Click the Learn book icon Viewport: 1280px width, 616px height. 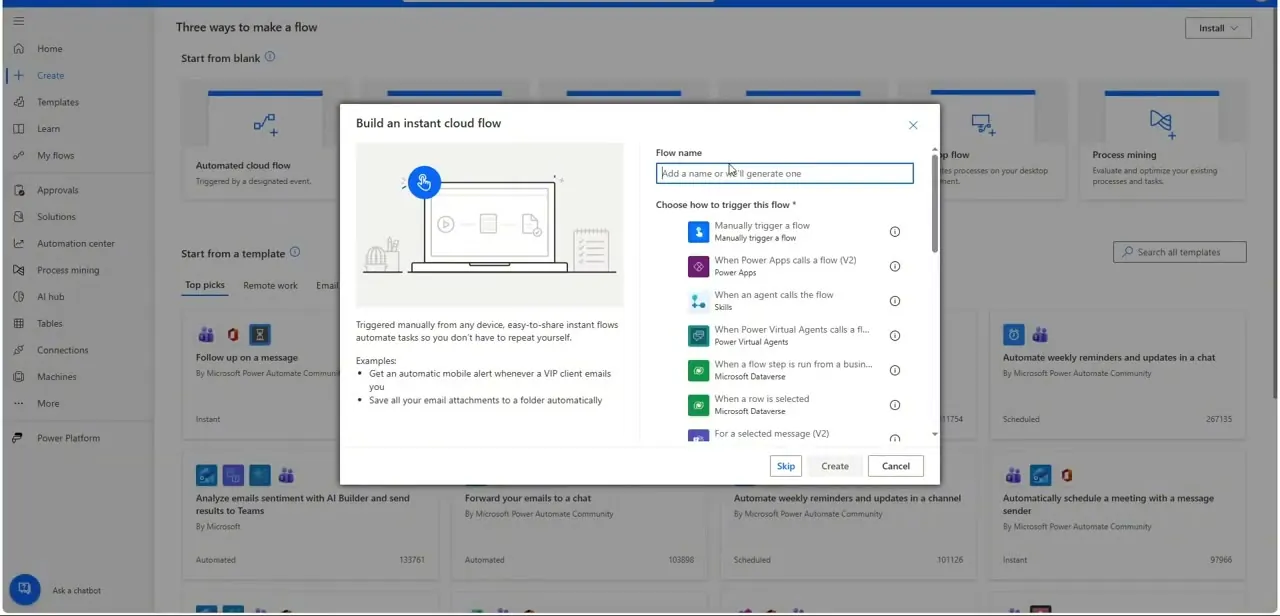[x=18, y=129]
